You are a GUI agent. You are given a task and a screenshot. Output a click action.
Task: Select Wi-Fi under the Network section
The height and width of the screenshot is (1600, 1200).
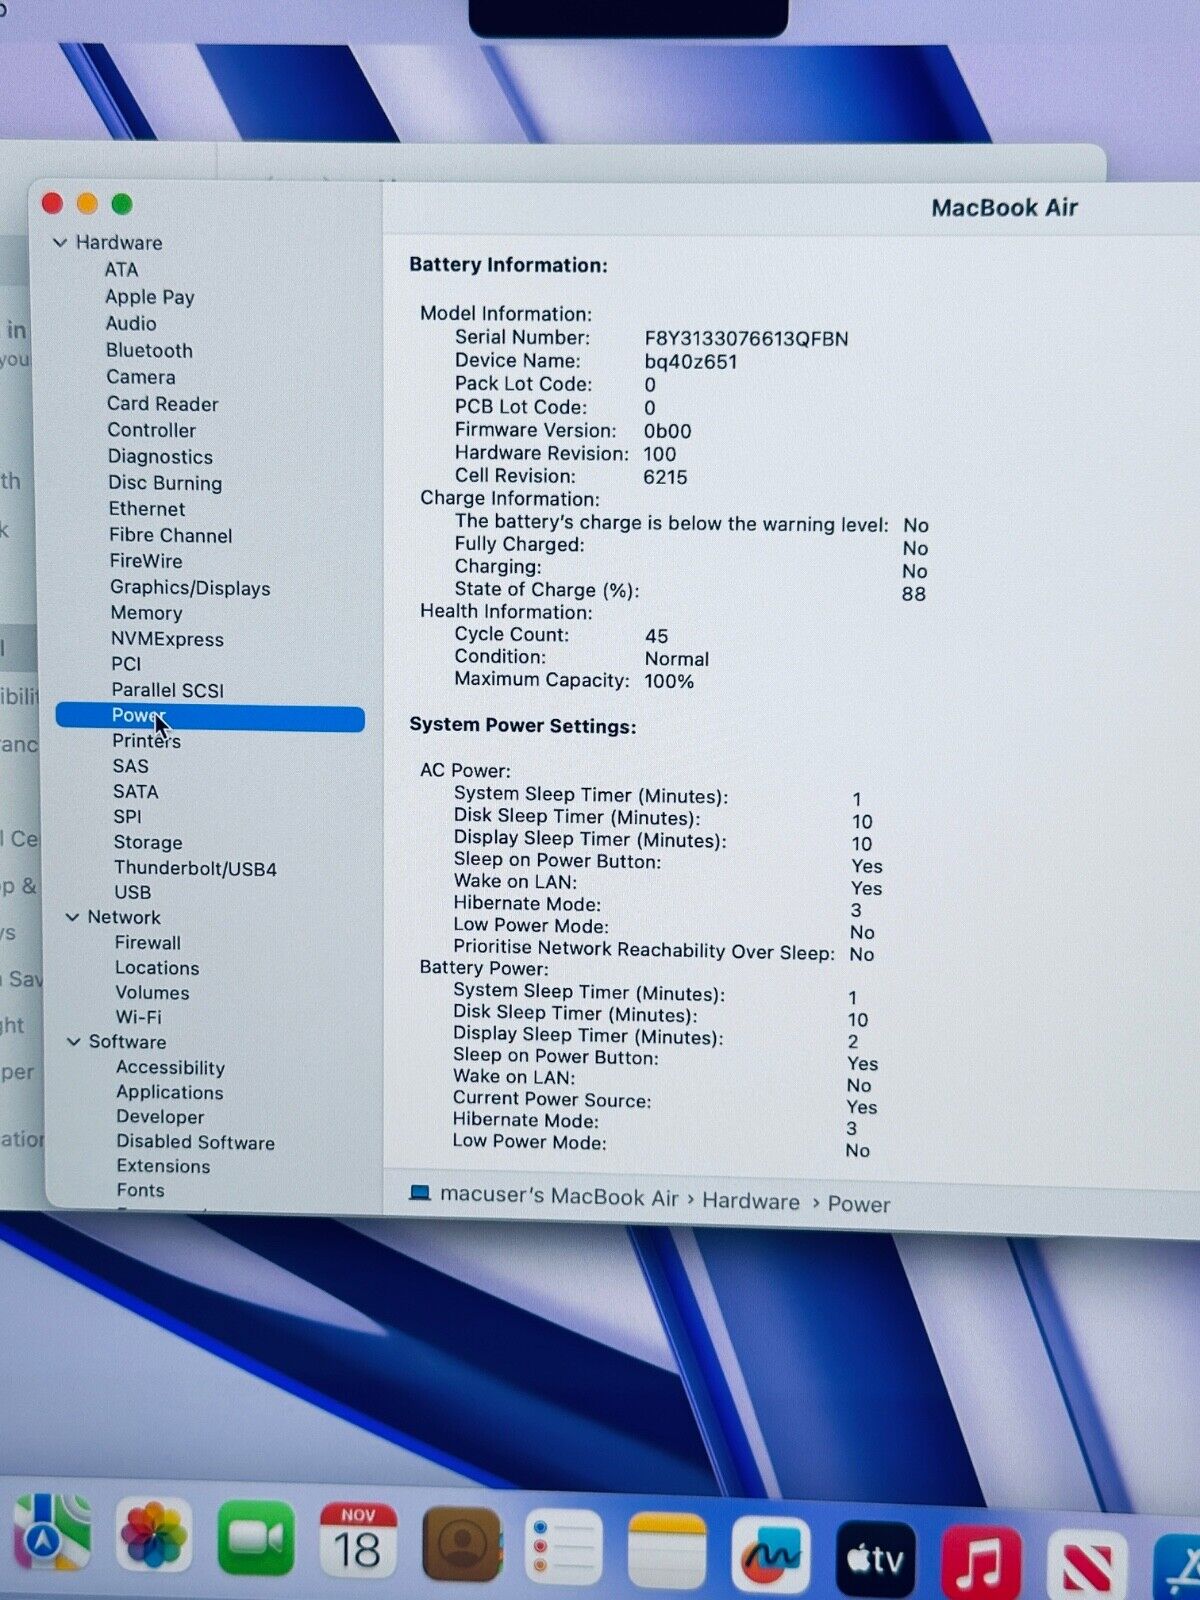click(138, 1017)
